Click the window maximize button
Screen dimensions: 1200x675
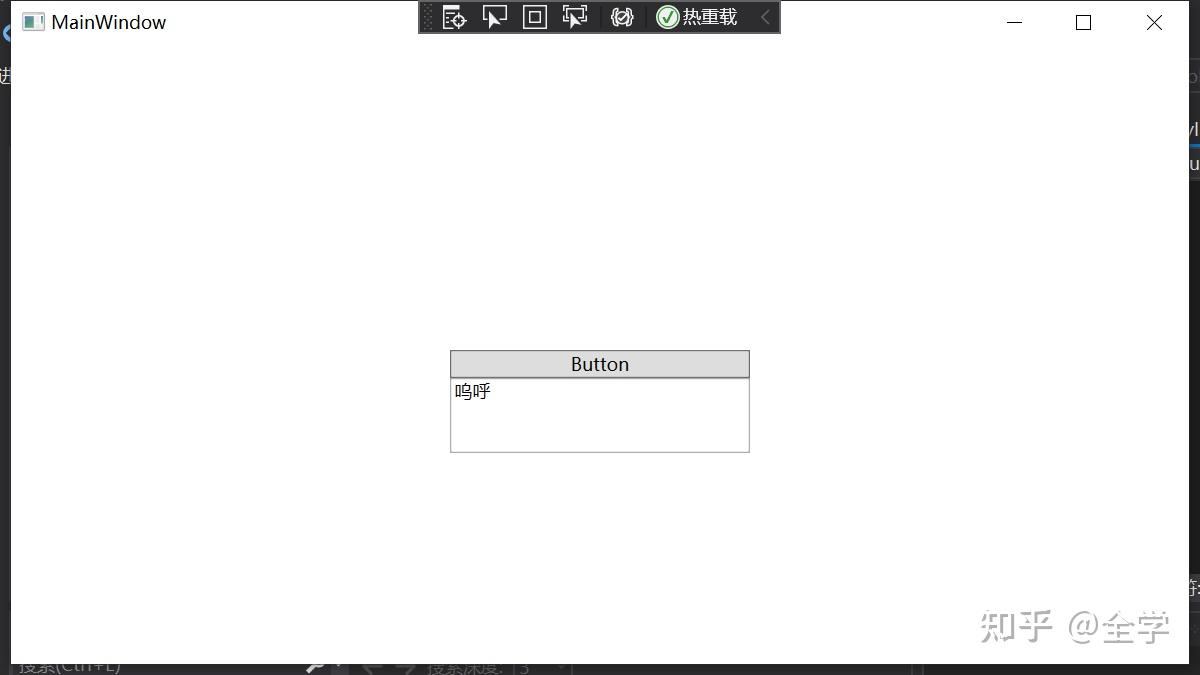pyautogui.click(x=1083, y=22)
